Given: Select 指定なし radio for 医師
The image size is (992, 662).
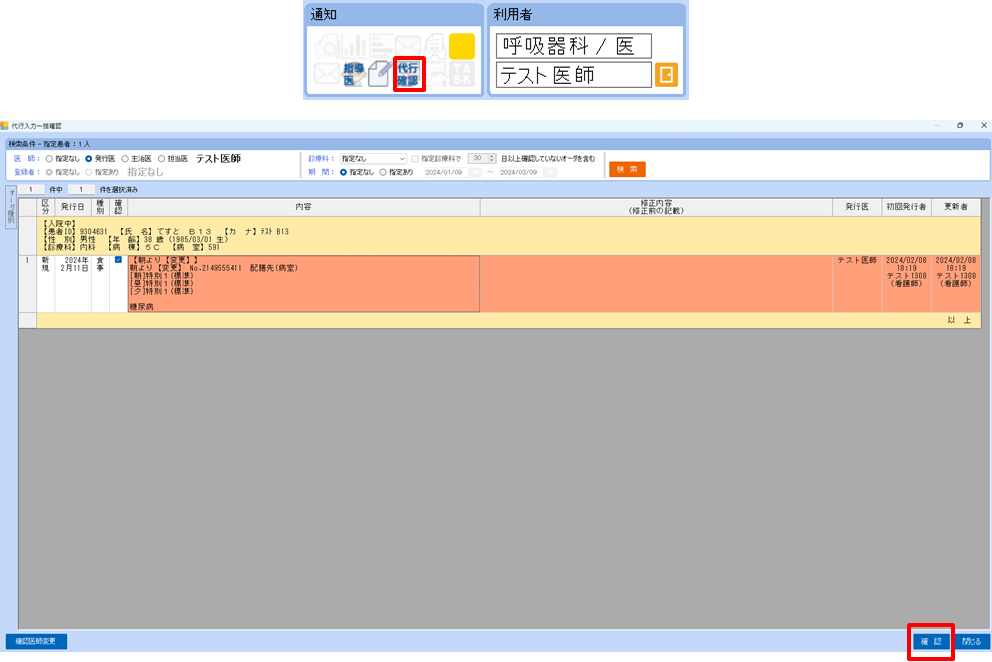Looking at the screenshot, I should tap(49, 159).
